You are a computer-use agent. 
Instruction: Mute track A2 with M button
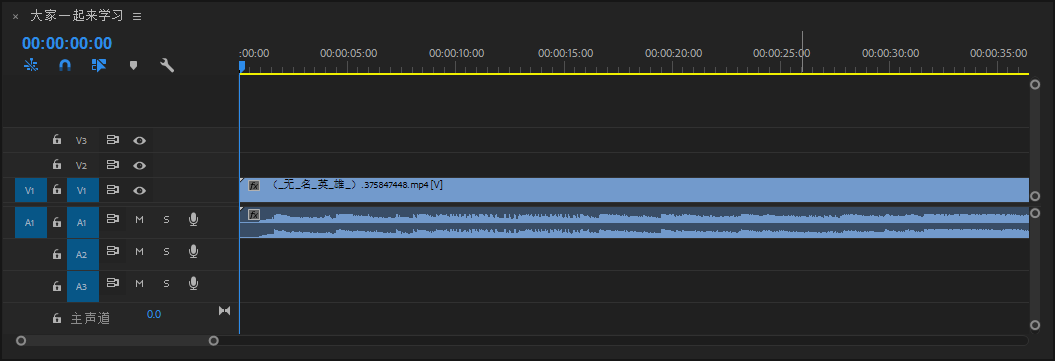139,251
